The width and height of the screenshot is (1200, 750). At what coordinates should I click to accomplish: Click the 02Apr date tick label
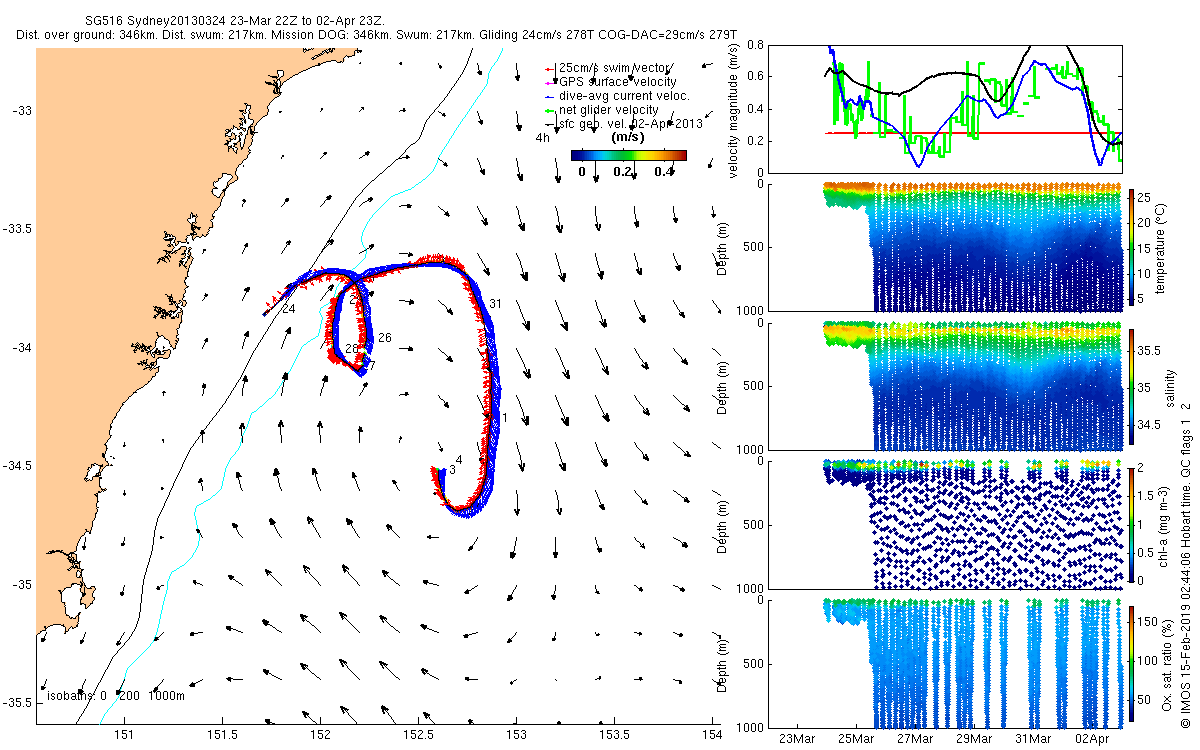click(1093, 739)
